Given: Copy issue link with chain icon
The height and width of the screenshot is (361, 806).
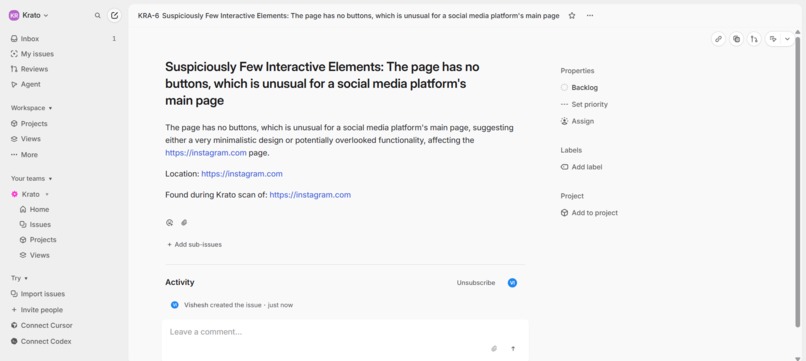Looking at the screenshot, I should [x=719, y=39].
